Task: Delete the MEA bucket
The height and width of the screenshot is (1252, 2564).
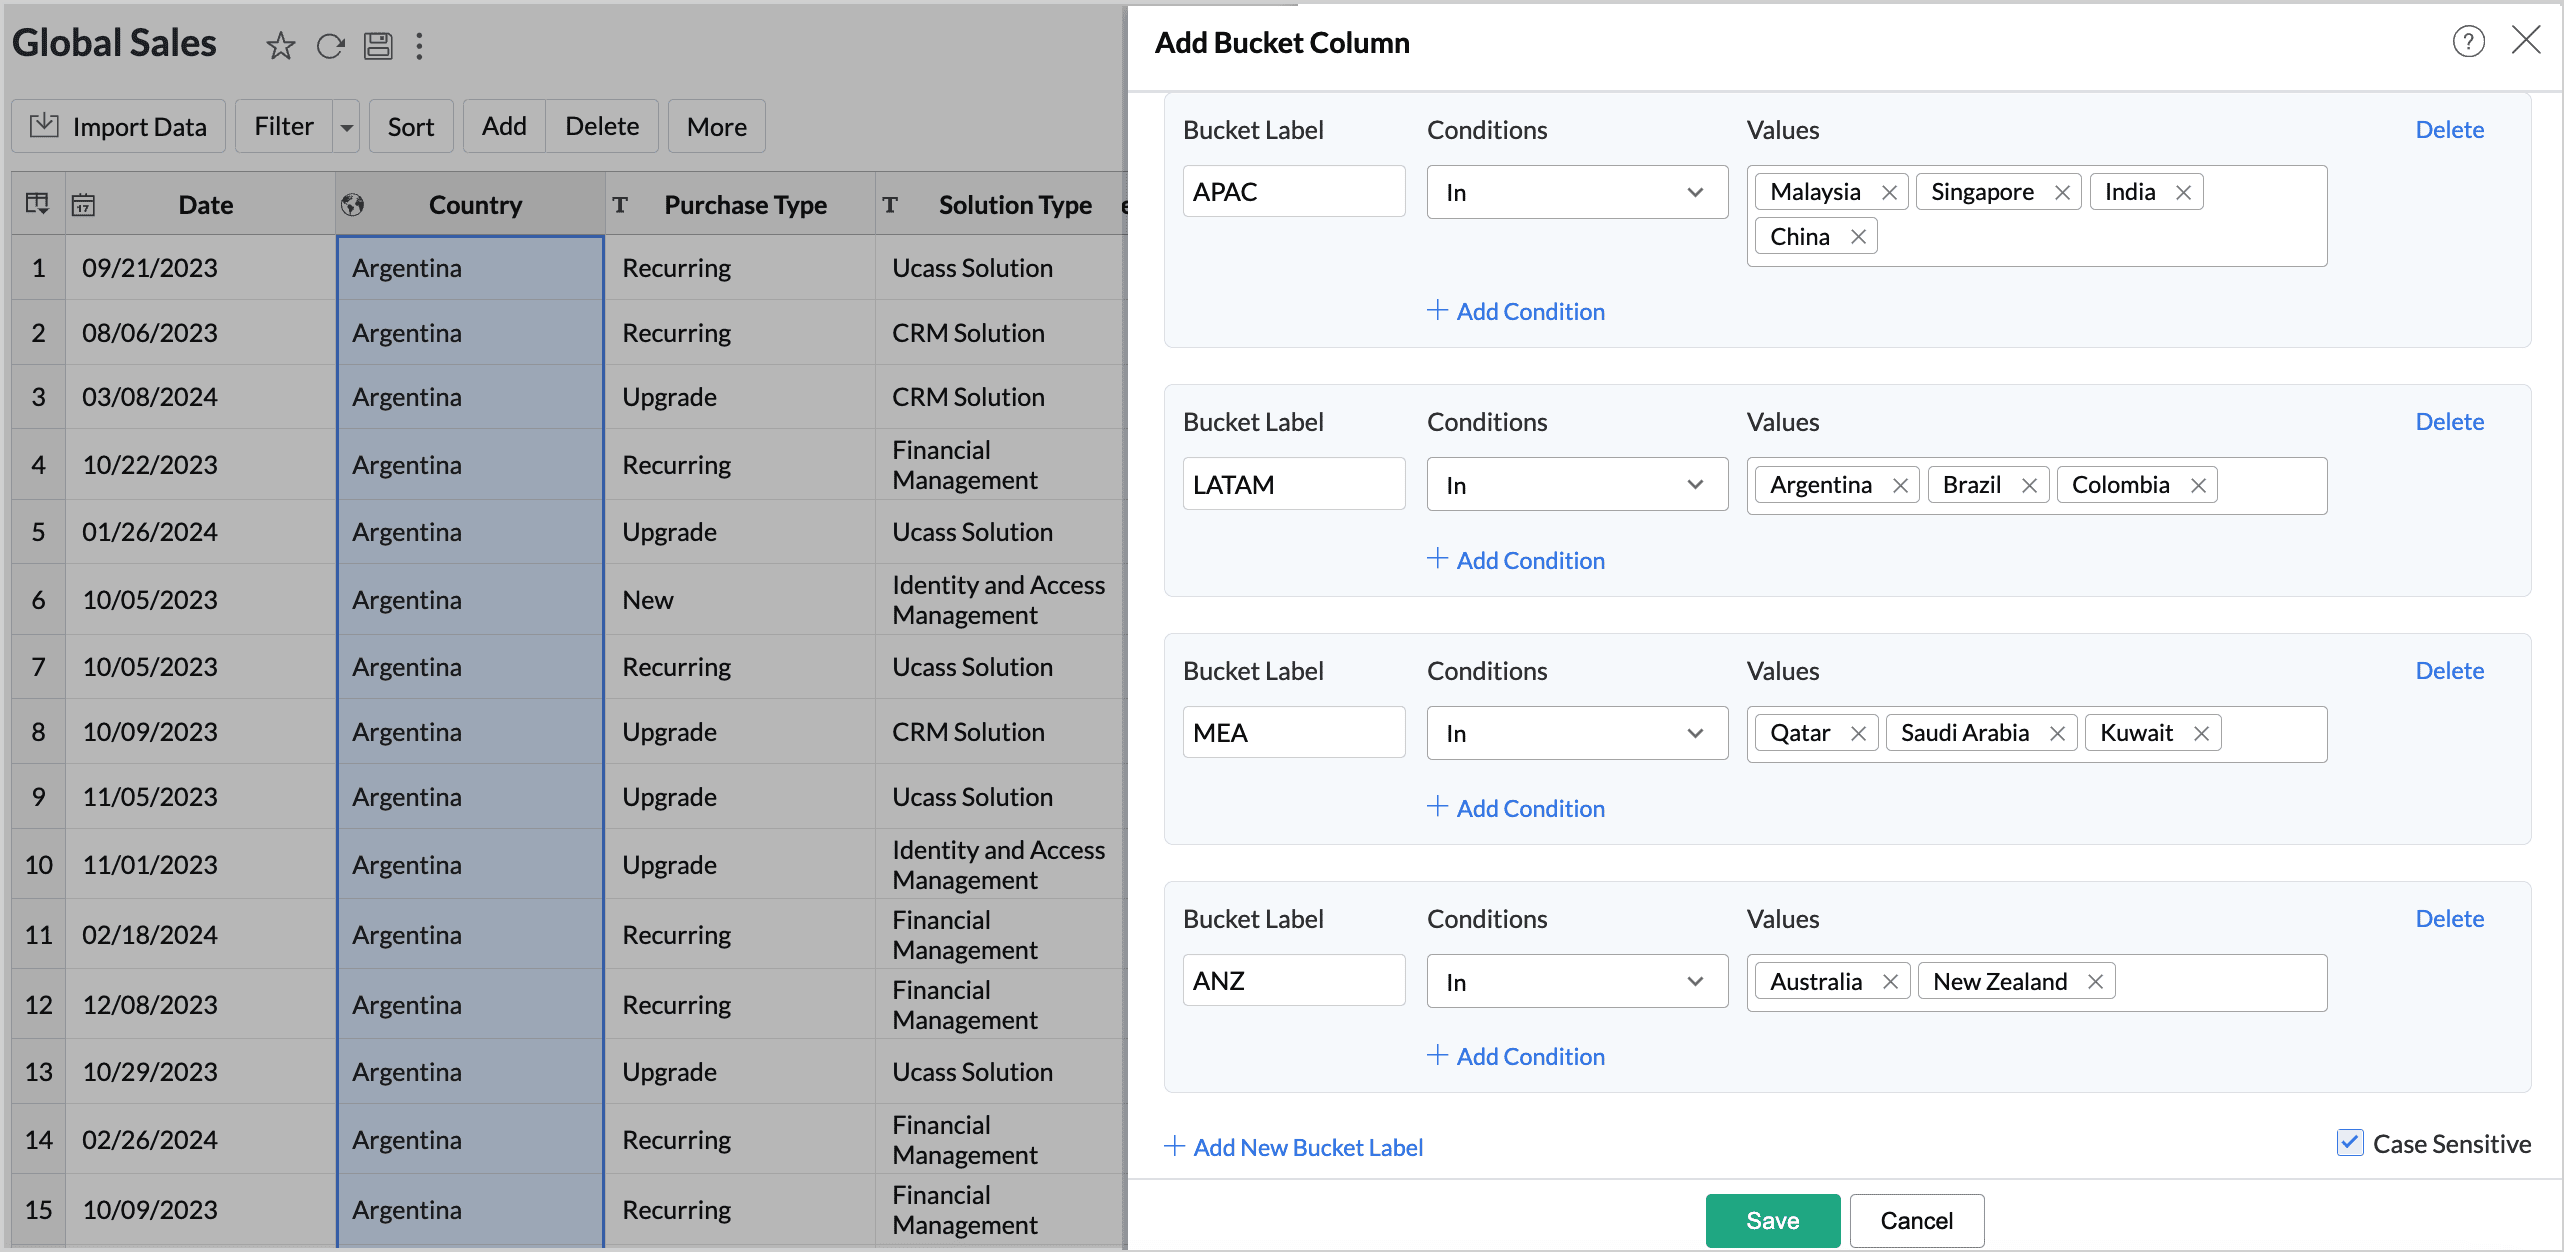Action: pyautogui.click(x=2449, y=671)
